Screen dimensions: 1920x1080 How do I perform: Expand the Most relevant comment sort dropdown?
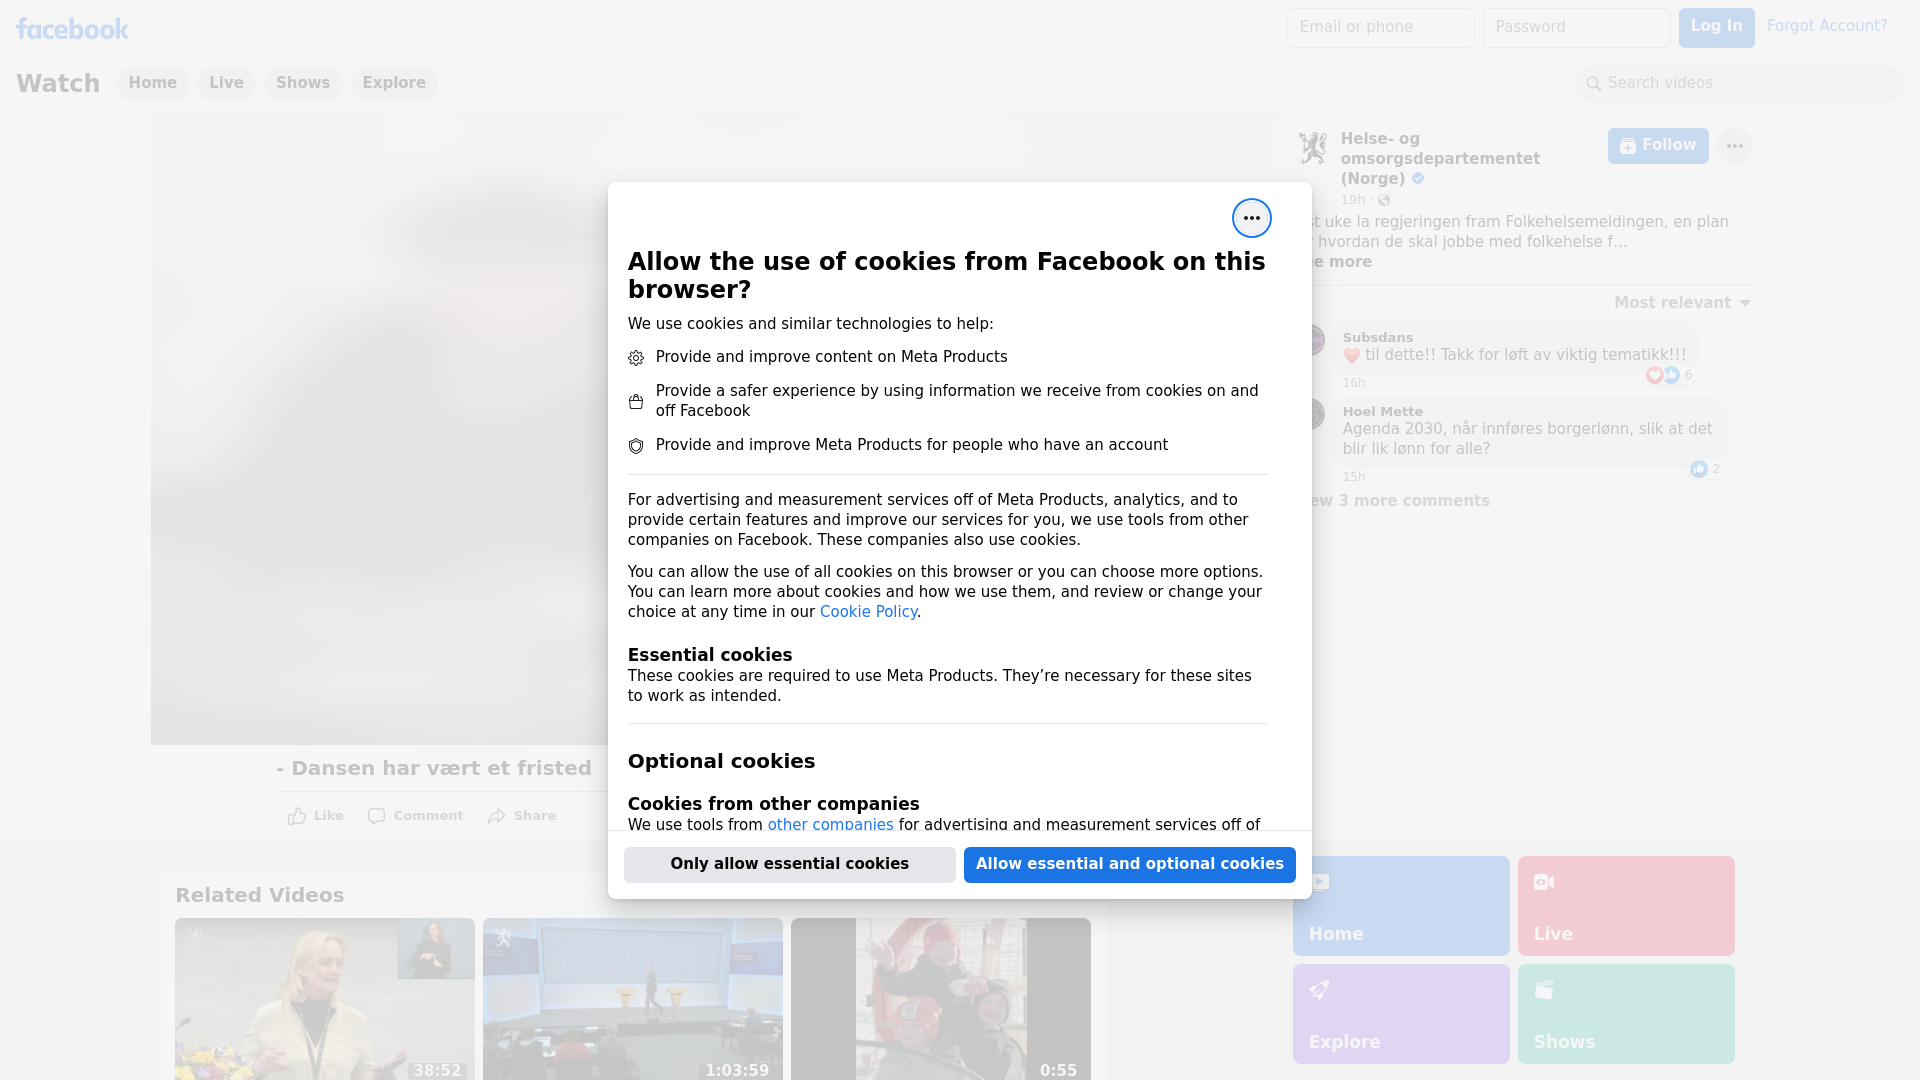coord(1682,303)
